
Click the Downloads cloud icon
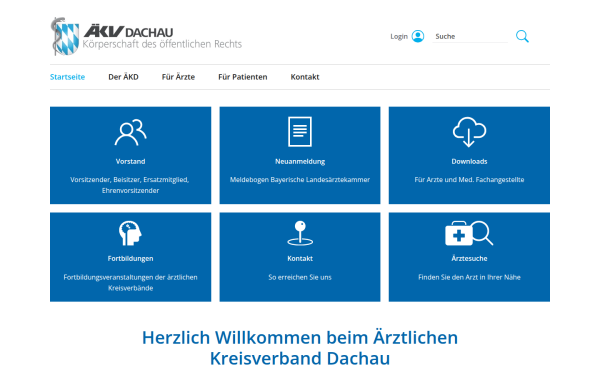pyautogui.click(x=470, y=132)
